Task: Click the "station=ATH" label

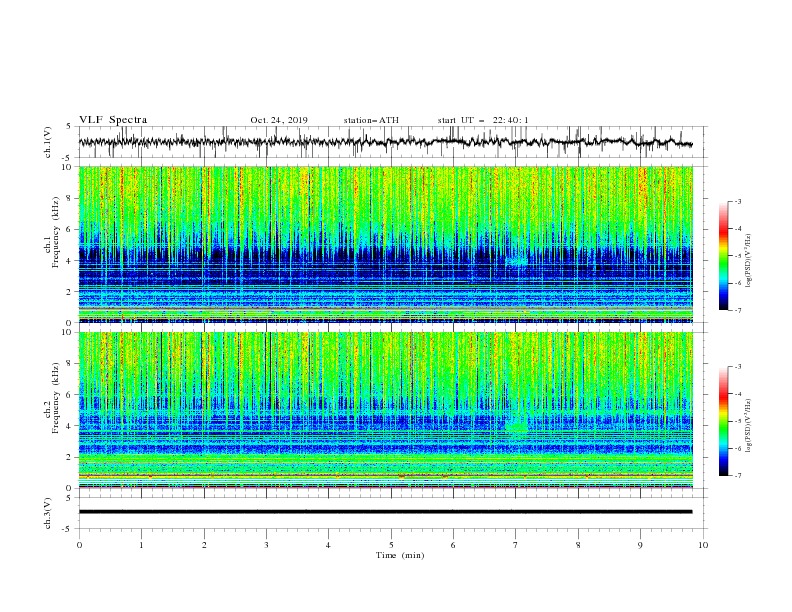Action: 371,120
